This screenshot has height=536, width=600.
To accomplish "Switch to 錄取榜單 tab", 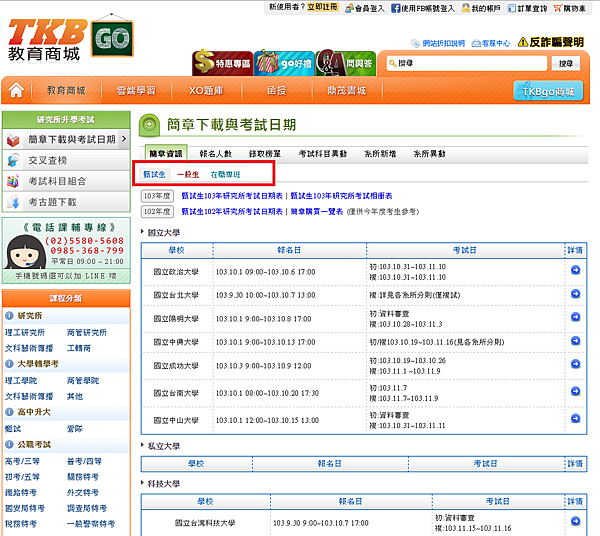I will coord(265,154).
